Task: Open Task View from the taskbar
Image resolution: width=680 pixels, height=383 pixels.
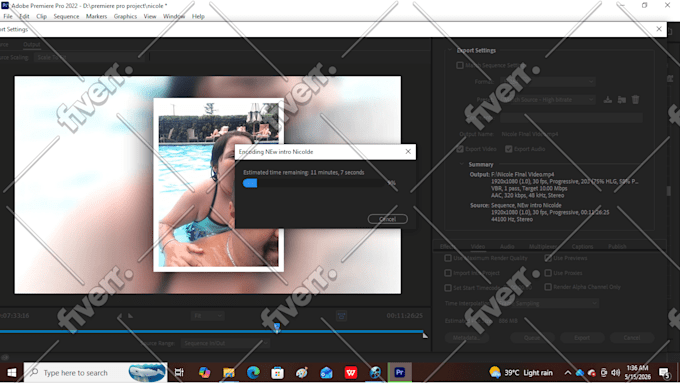Action: point(179,373)
